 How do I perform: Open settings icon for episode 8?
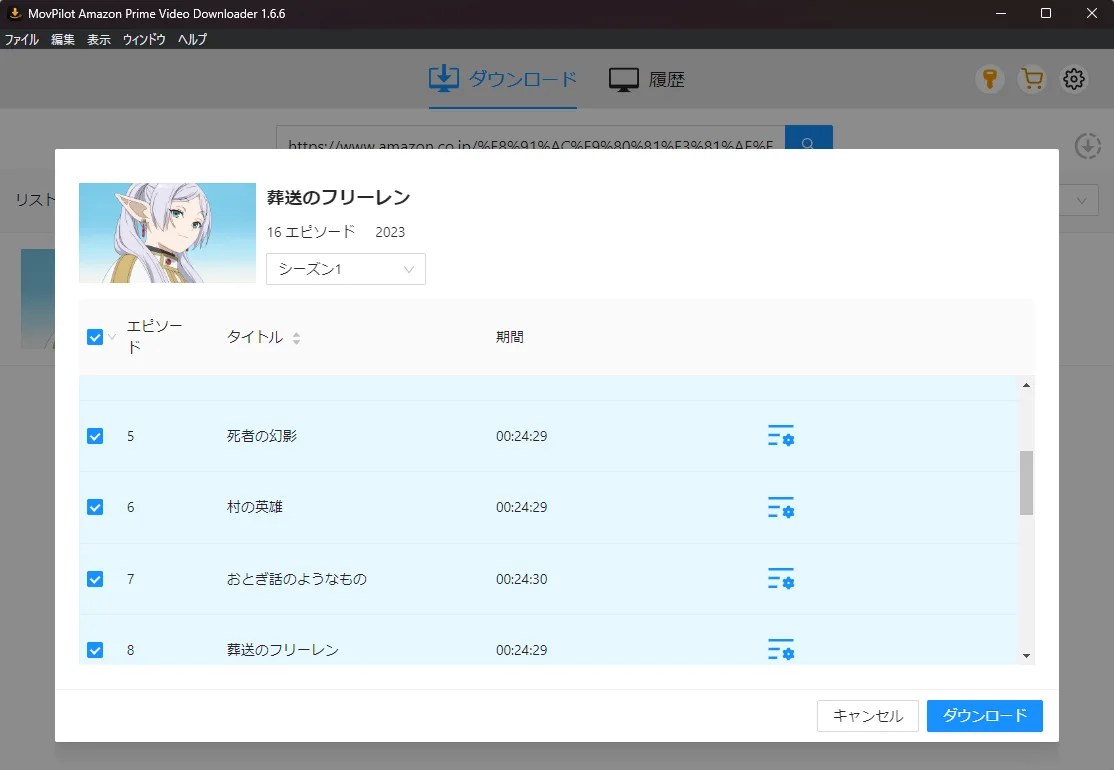tap(780, 649)
